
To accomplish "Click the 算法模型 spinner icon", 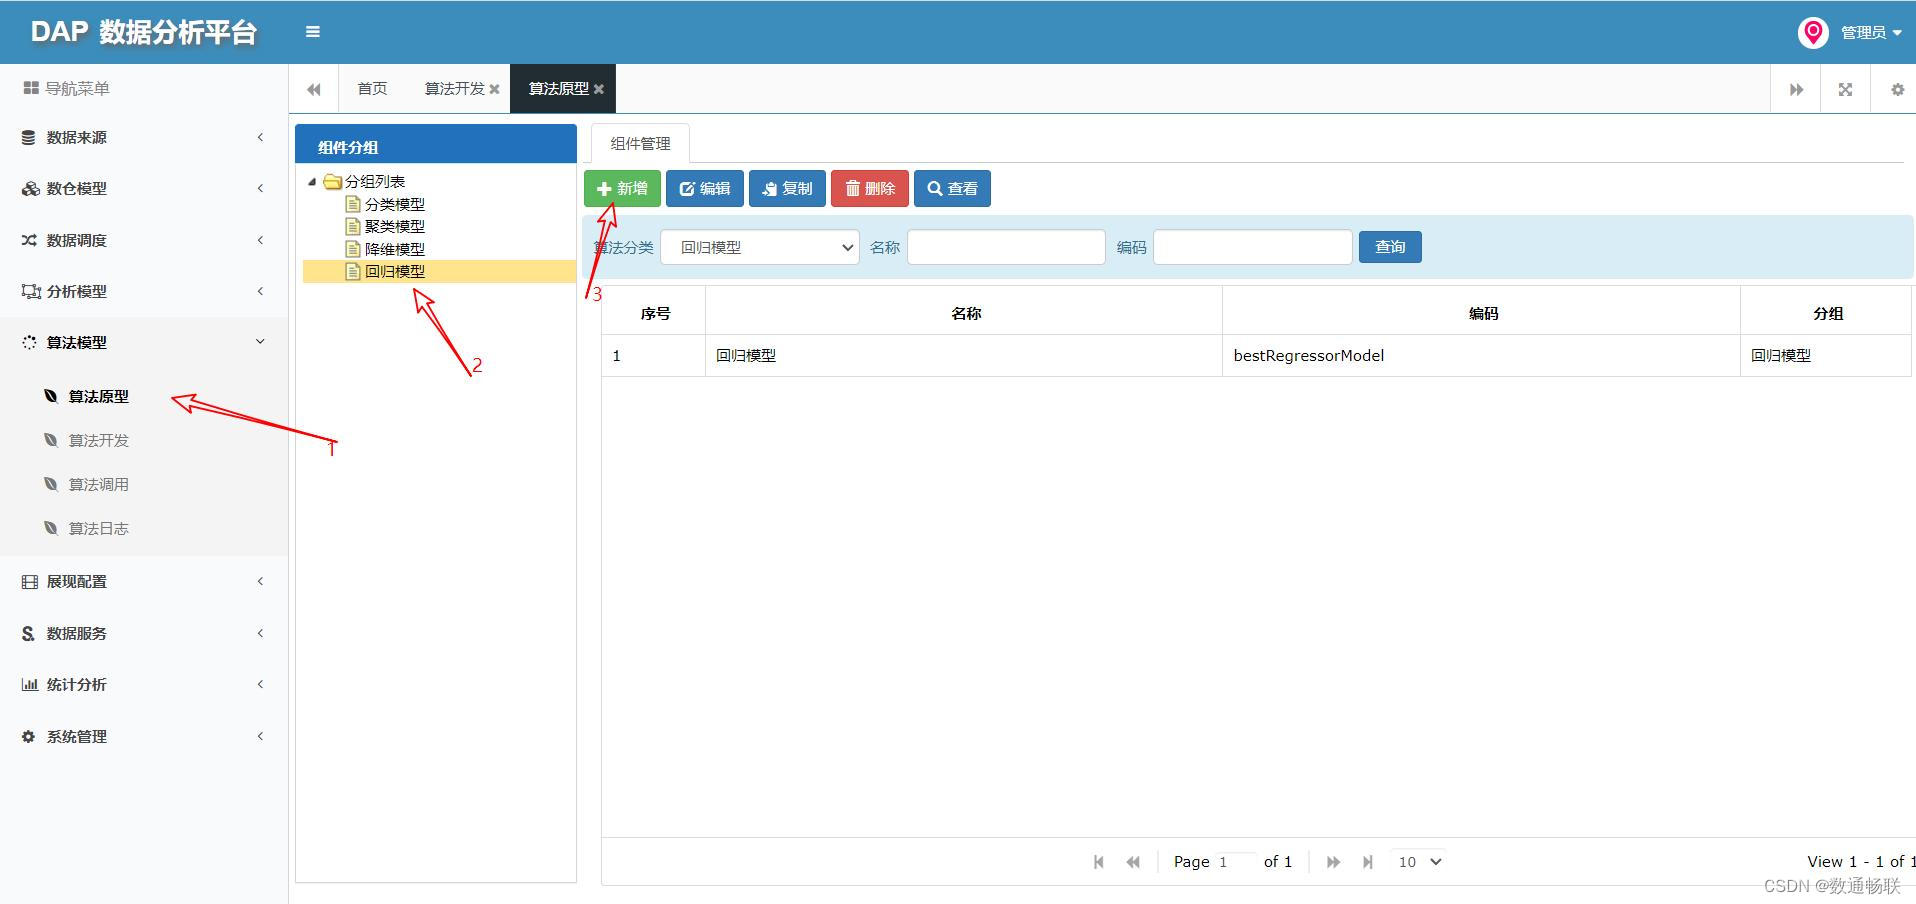I will click(29, 343).
